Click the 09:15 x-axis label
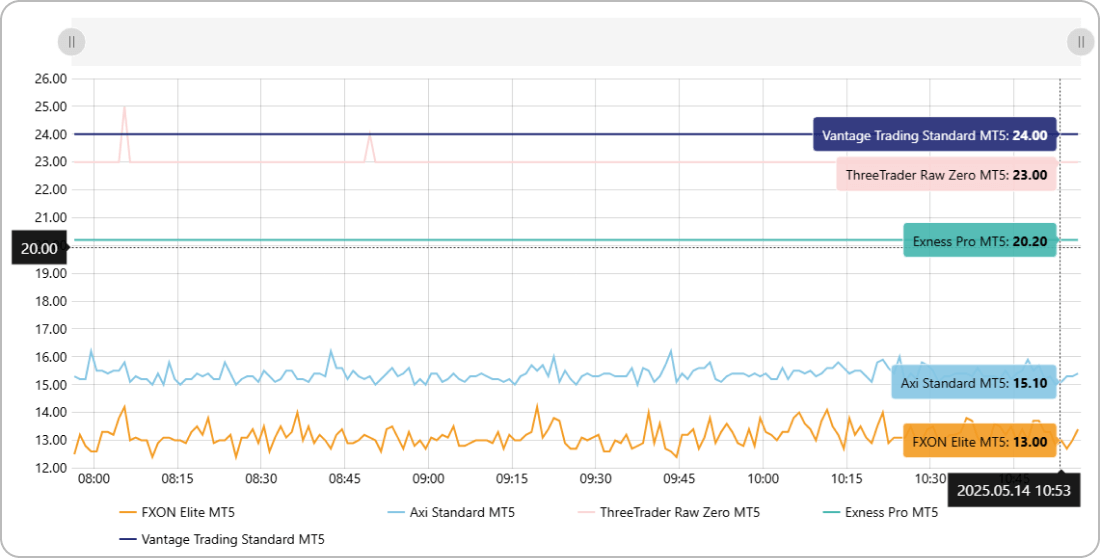Screen dimensions: 1100x558 [512, 479]
